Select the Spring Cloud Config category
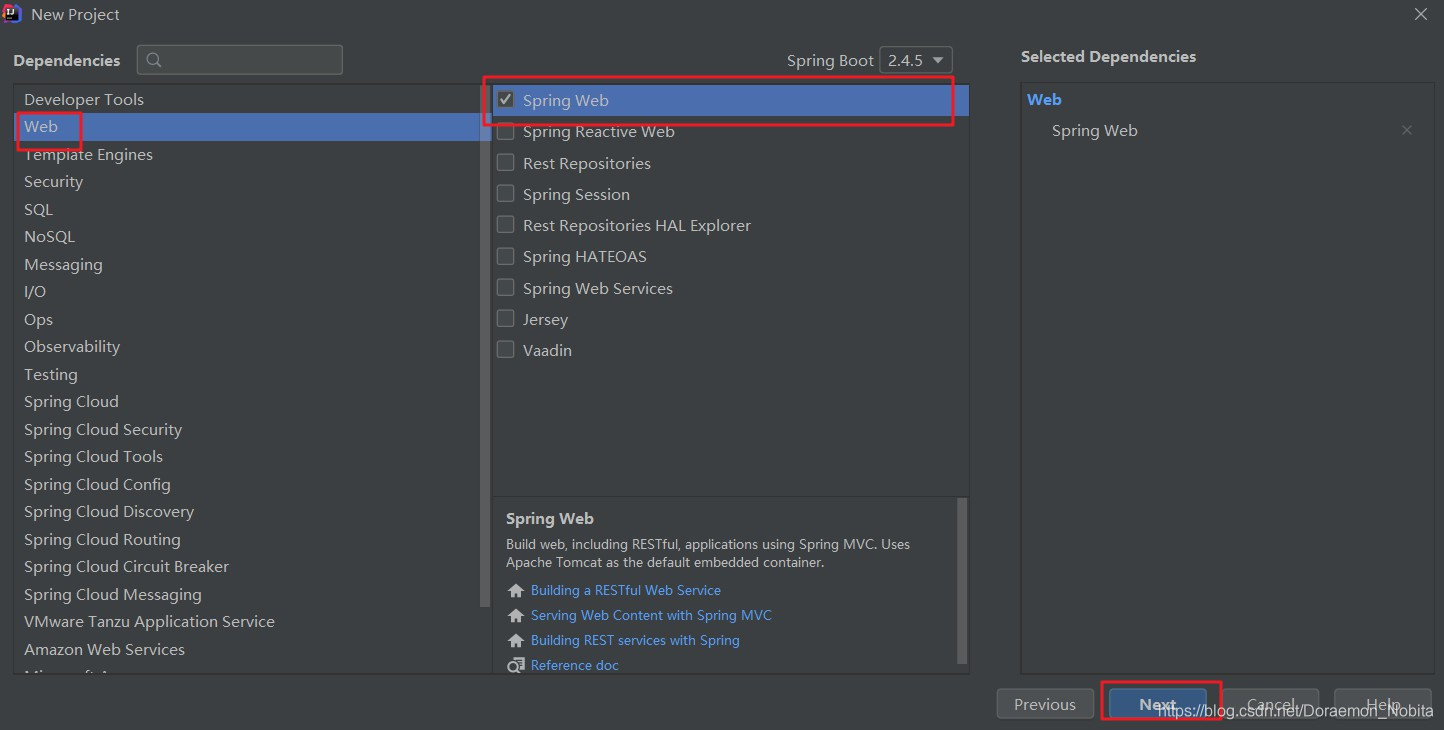Screen dimensions: 1444x730 coord(97,484)
